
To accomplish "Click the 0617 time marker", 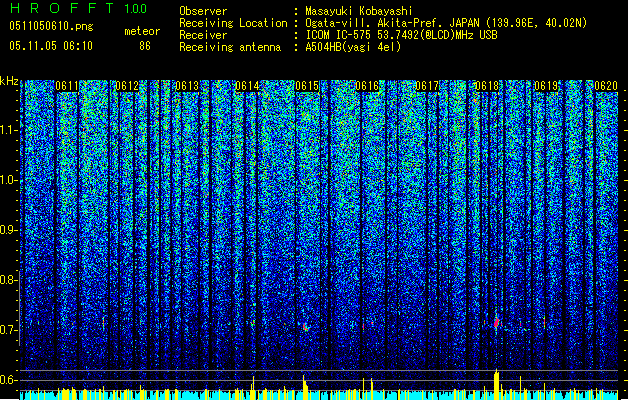I will tap(427, 86).
